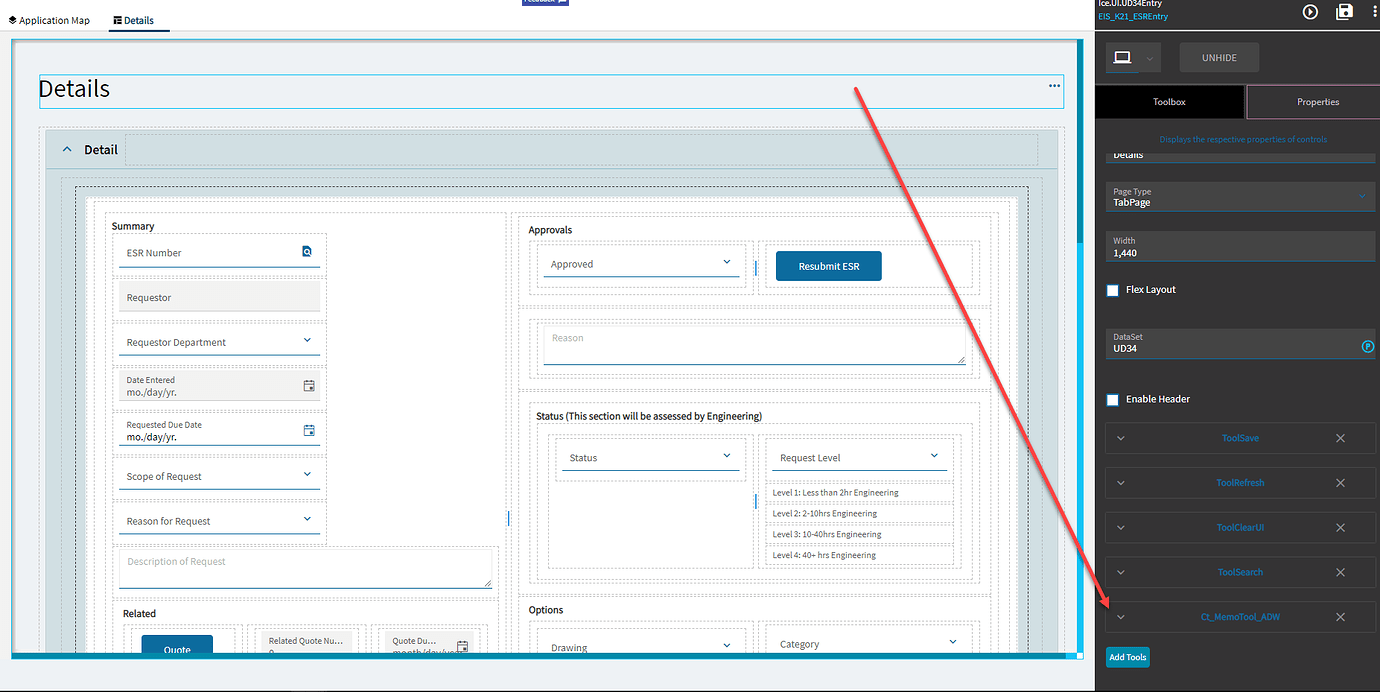Open the Date Entered calendar picker
The image size is (1380, 692).
pos(309,385)
